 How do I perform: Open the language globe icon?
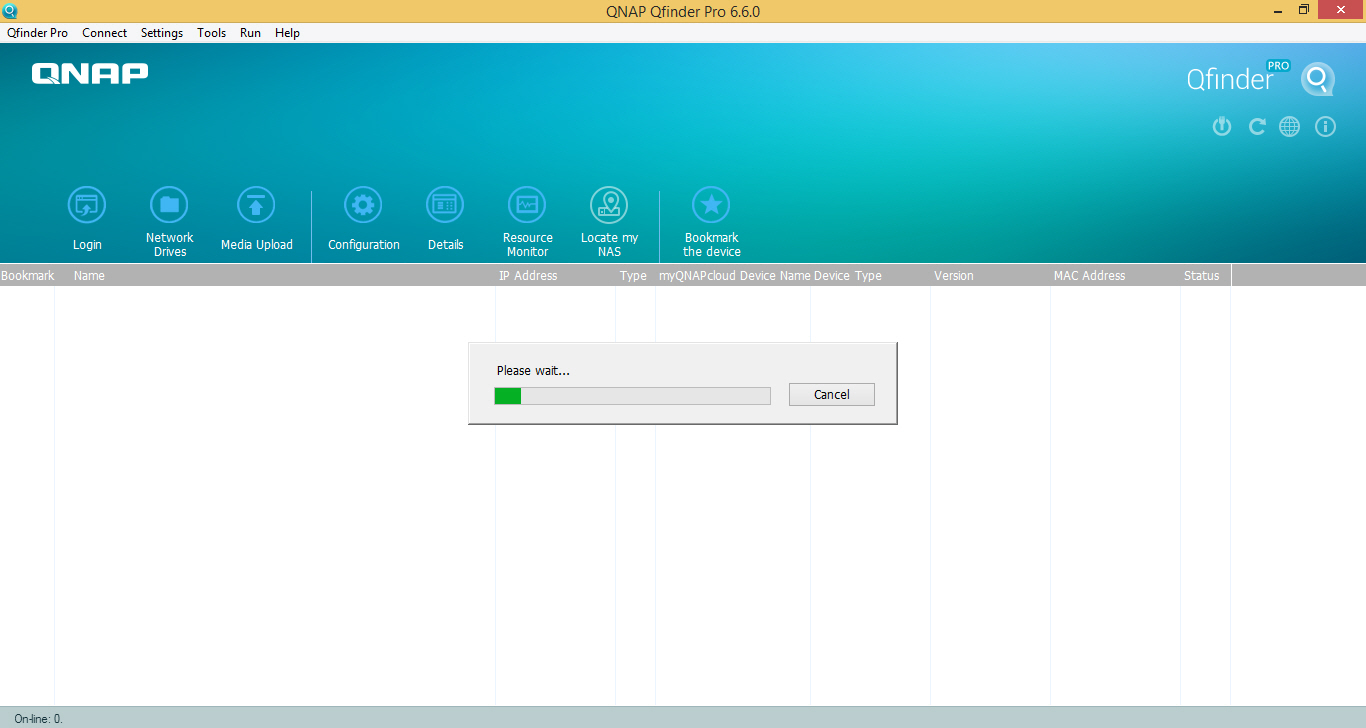click(1289, 126)
